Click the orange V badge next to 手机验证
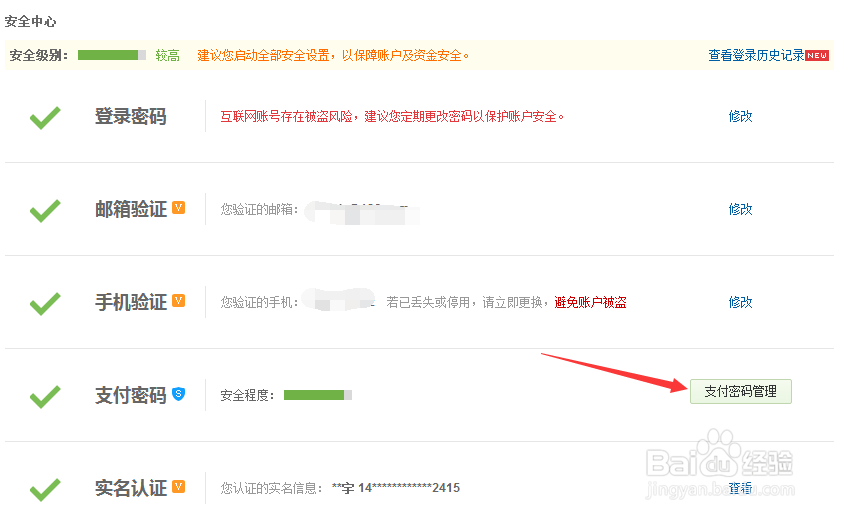The height and width of the screenshot is (519, 843). (179, 300)
